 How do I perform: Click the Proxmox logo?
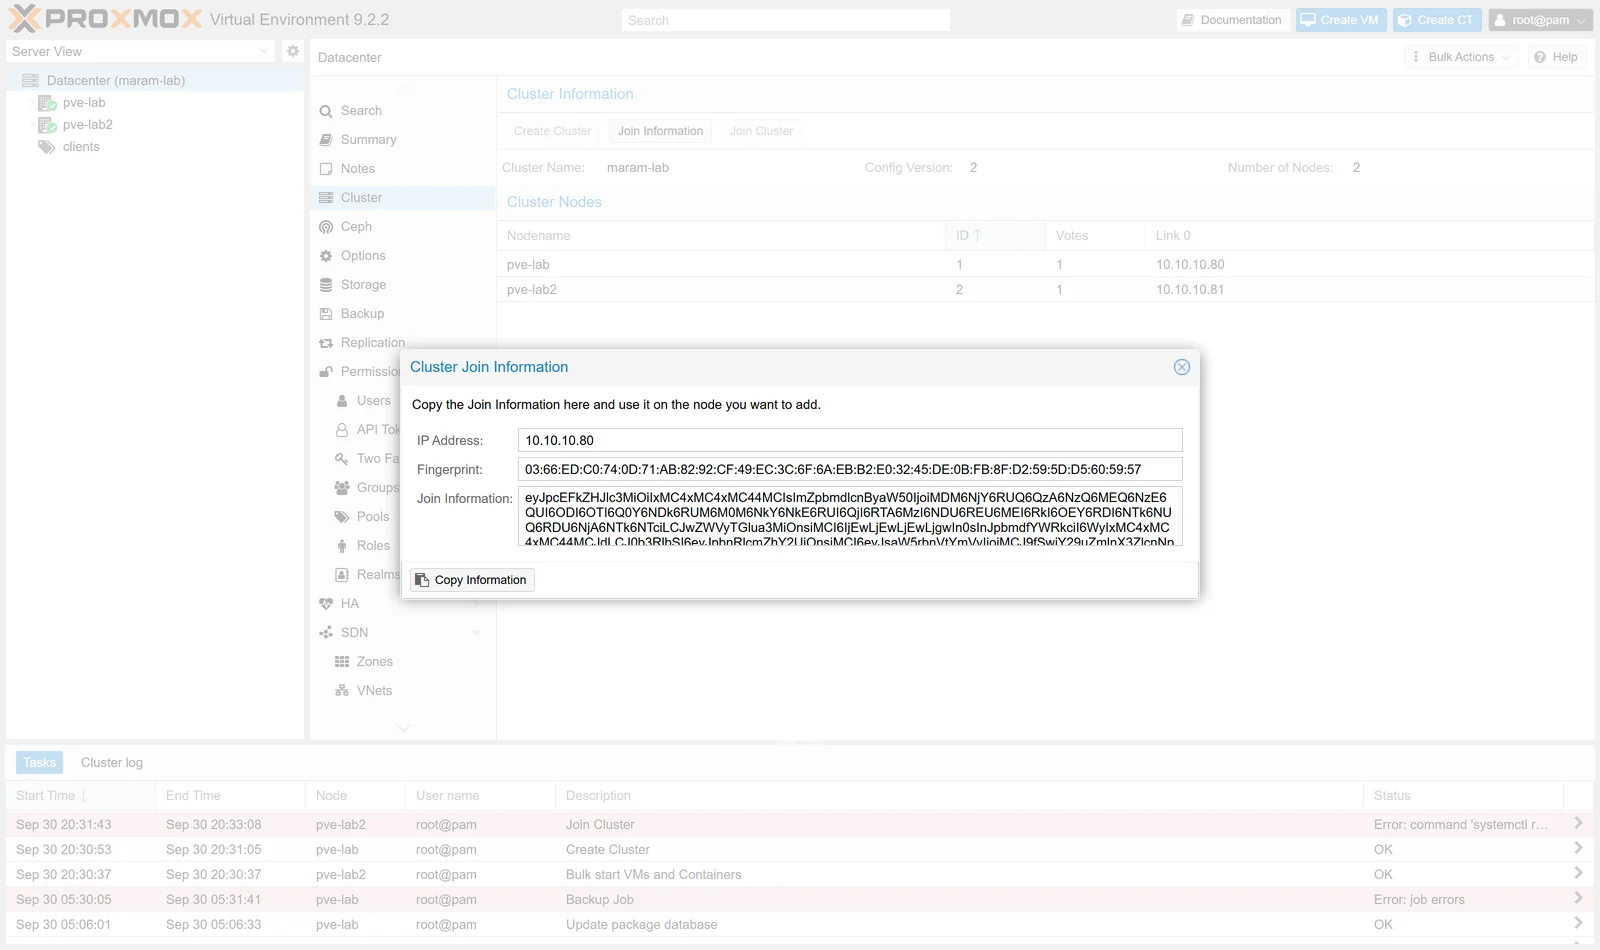(105, 19)
